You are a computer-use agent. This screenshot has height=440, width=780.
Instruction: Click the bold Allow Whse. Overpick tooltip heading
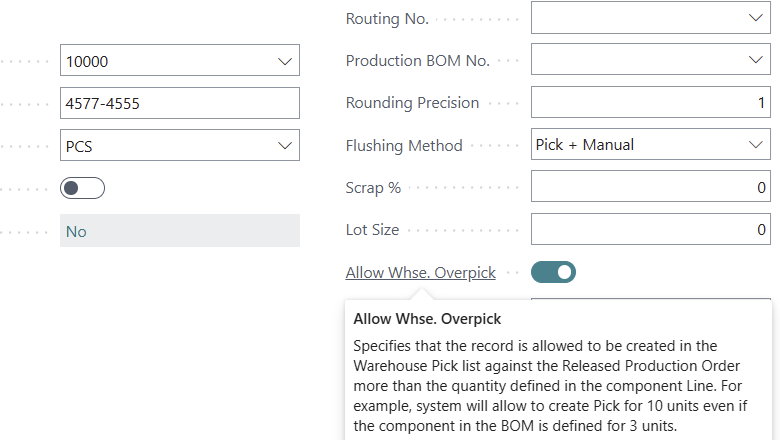tap(427, 319)
